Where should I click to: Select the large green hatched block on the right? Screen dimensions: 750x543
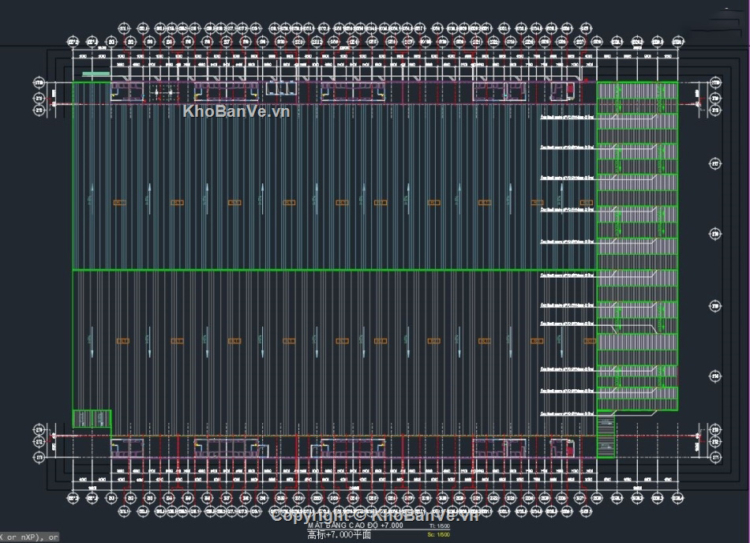pyautogui.click(x=637, y=245)
